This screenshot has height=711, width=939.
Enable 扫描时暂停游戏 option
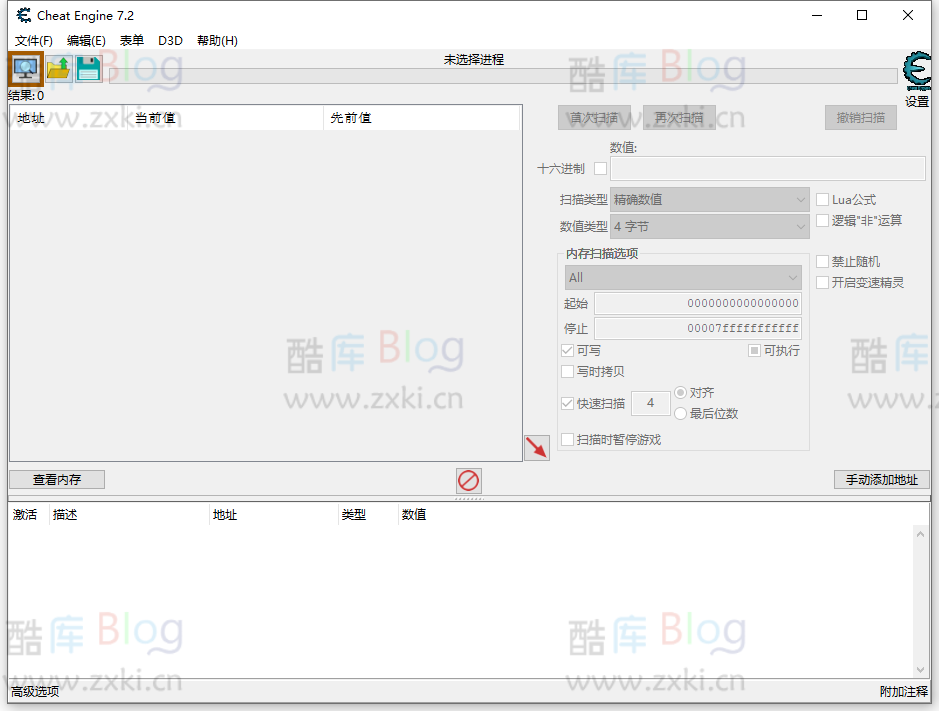pyautogui.click(x=570, y=438)
